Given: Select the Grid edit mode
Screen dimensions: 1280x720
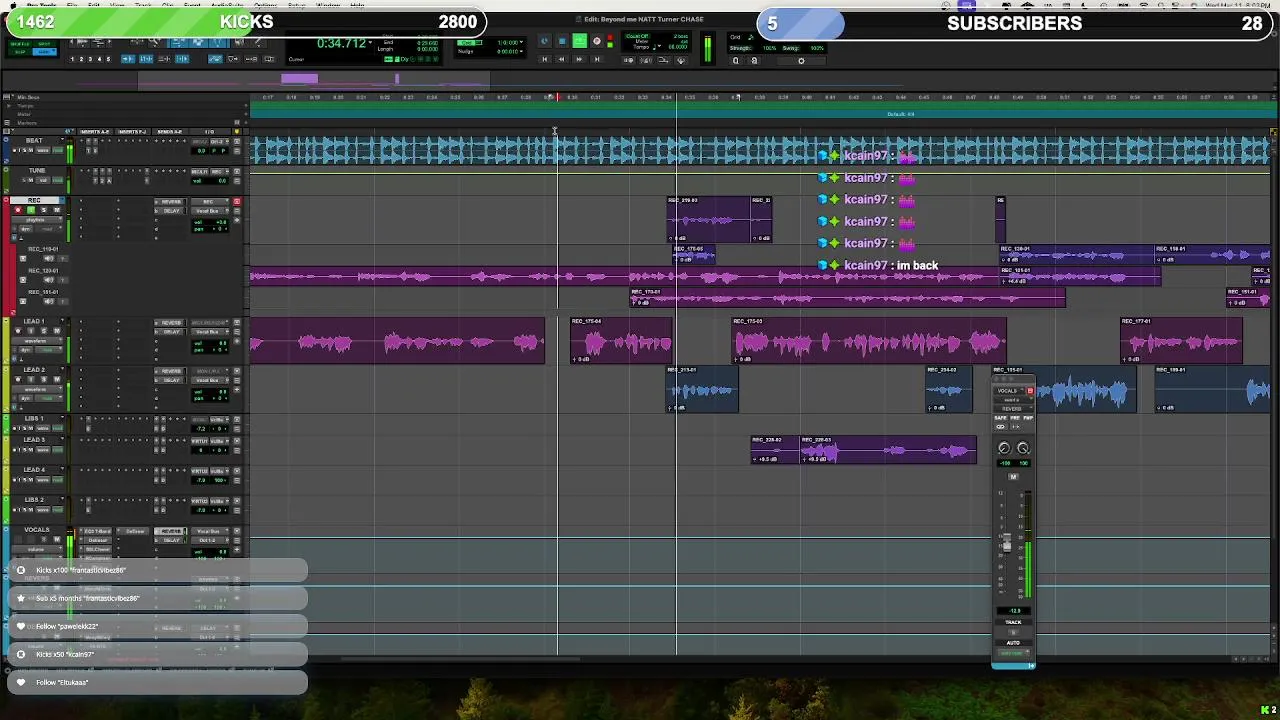Looking at the screenshot, I should 45,52.
